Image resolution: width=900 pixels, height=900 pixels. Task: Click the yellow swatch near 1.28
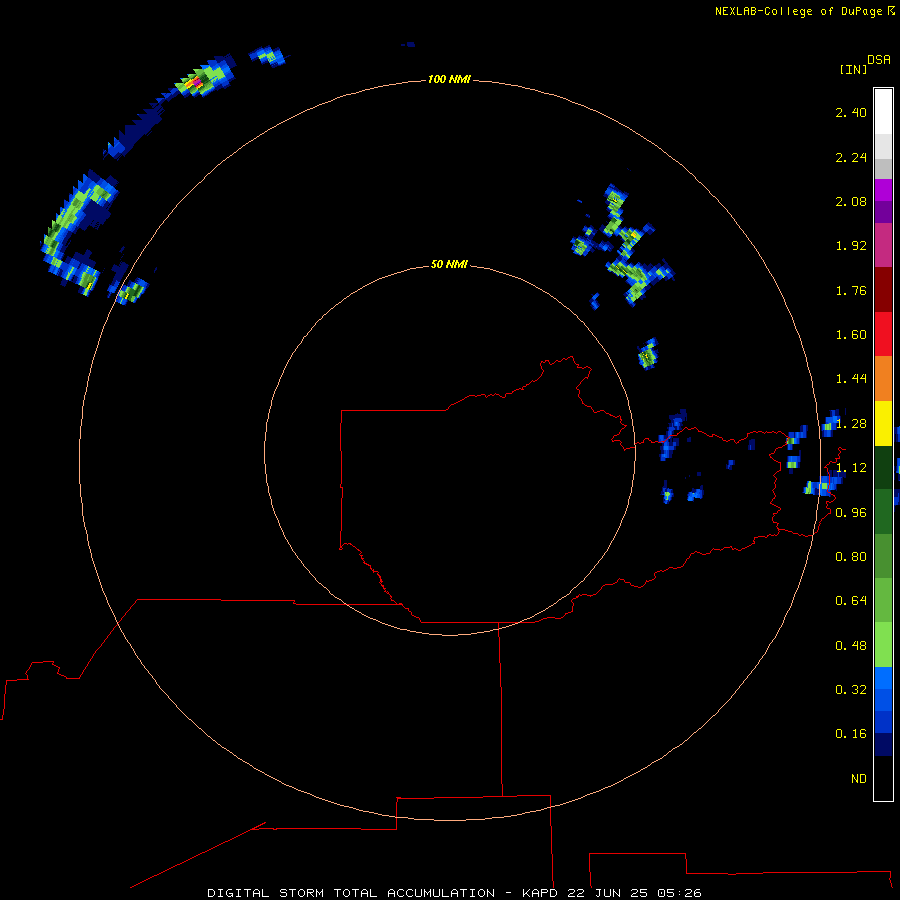(883, 423)
